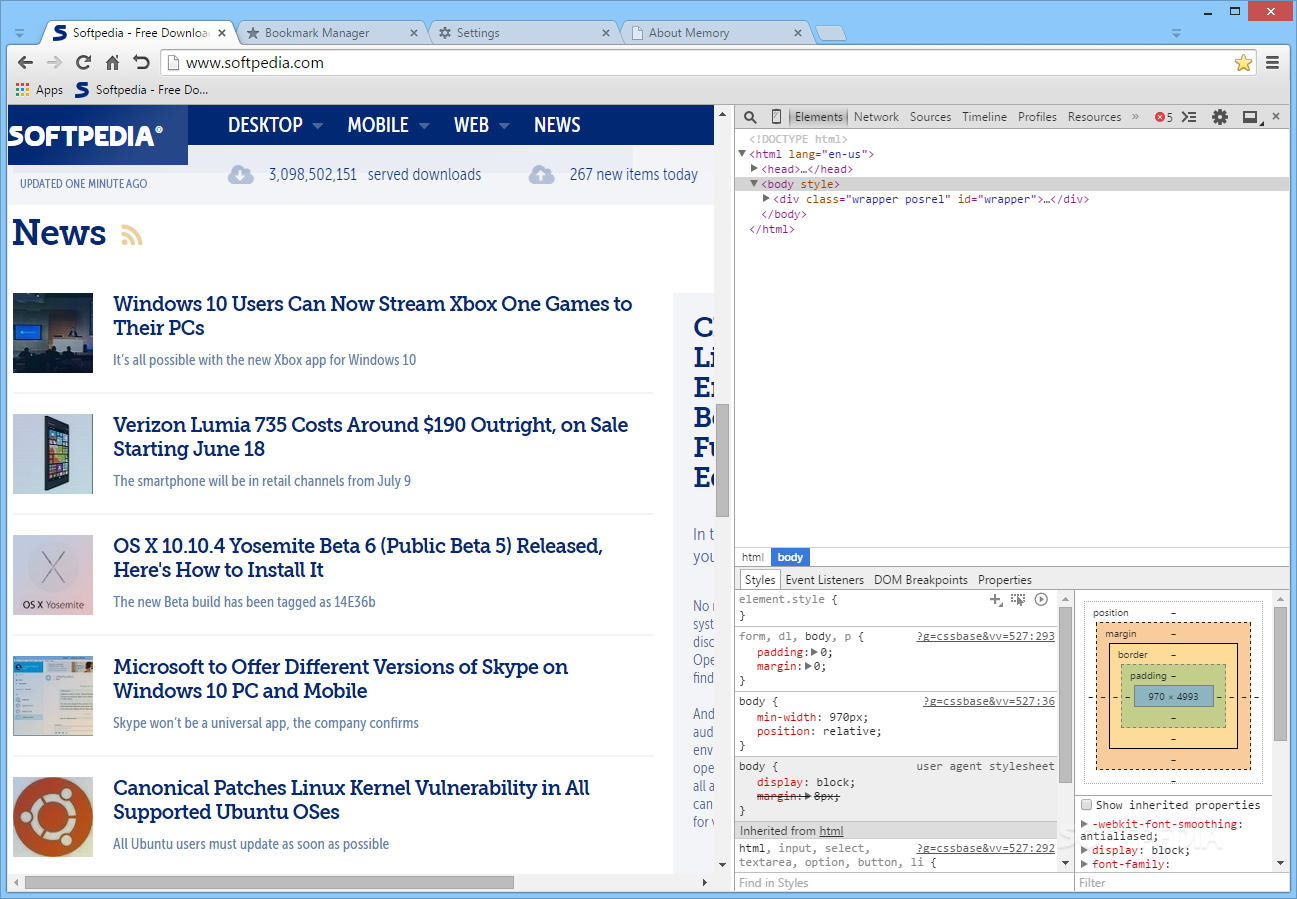Open NEWS in Softpedia navigation
Image resolution: width=1297 pixels, height=899 pixels.
[557, 125]
